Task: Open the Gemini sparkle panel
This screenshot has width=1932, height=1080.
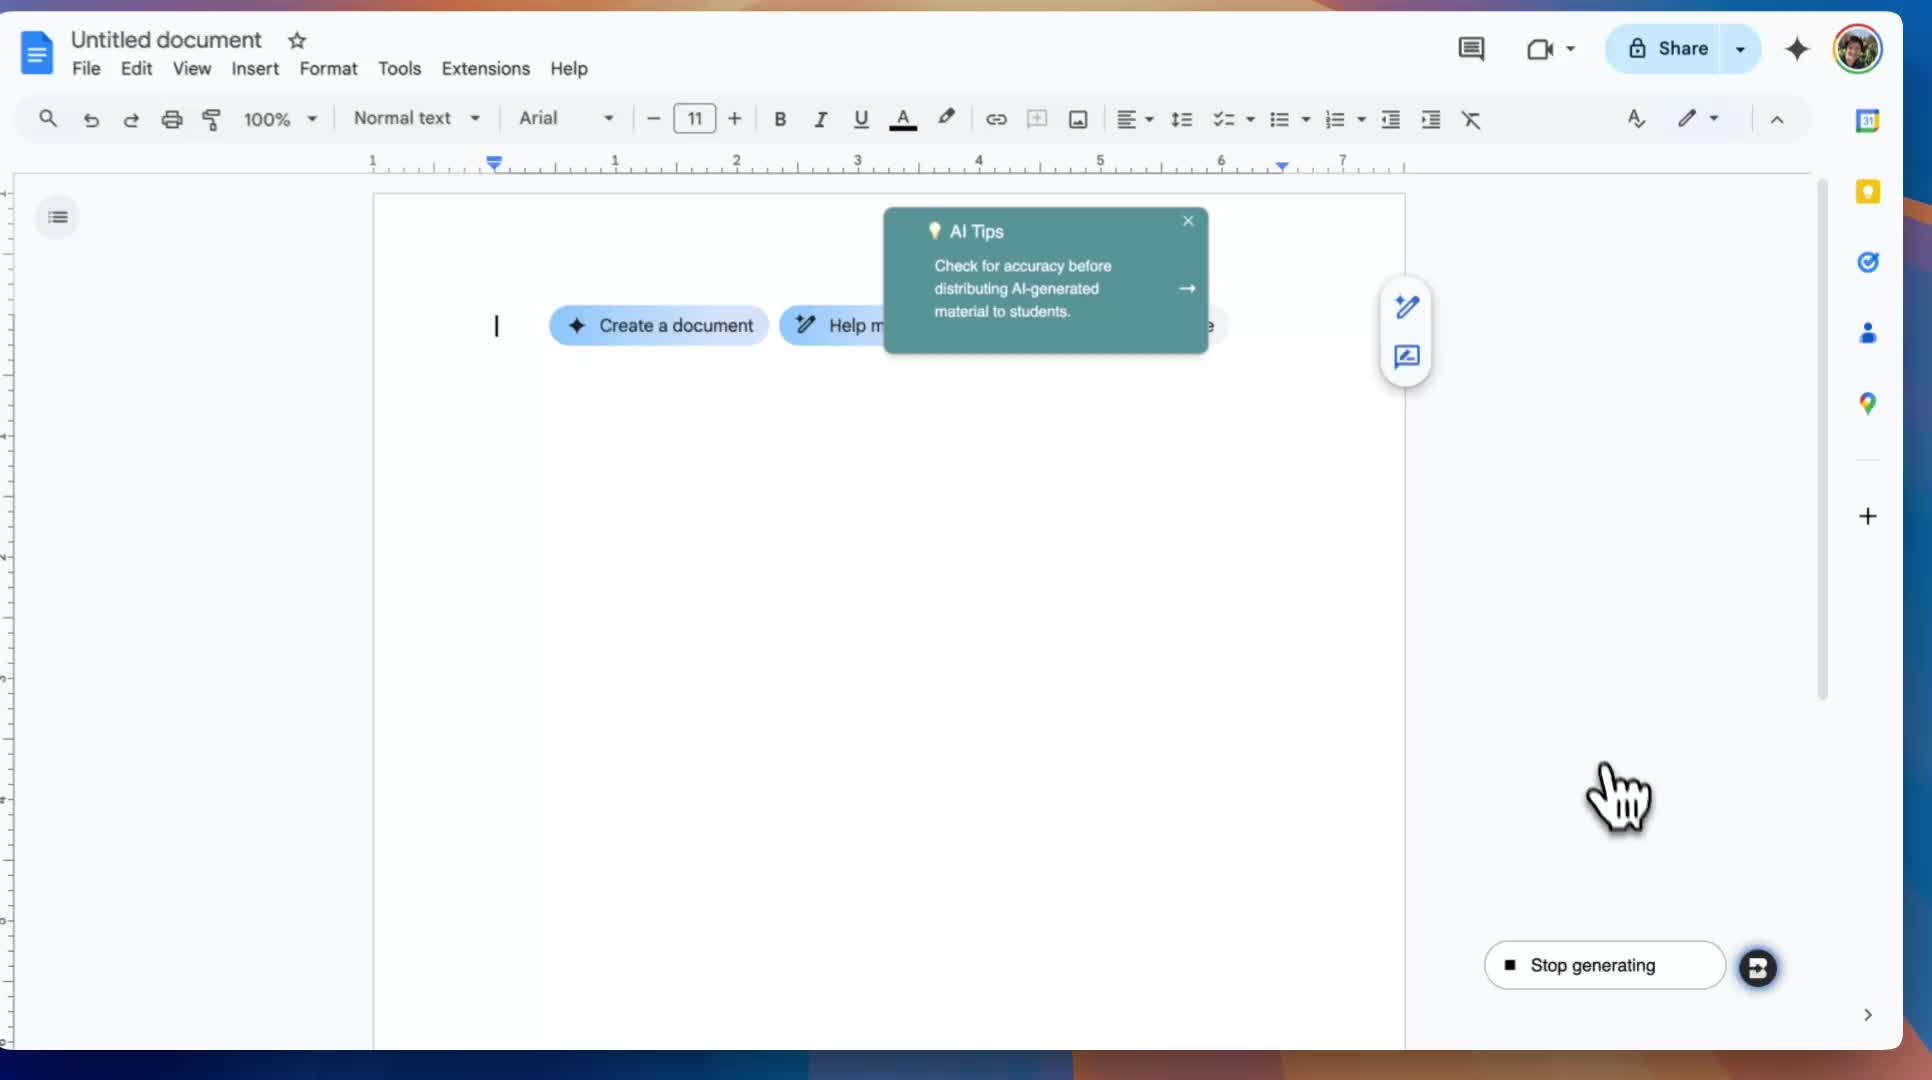Action: pyautogui.click(x=1797, y=49)
